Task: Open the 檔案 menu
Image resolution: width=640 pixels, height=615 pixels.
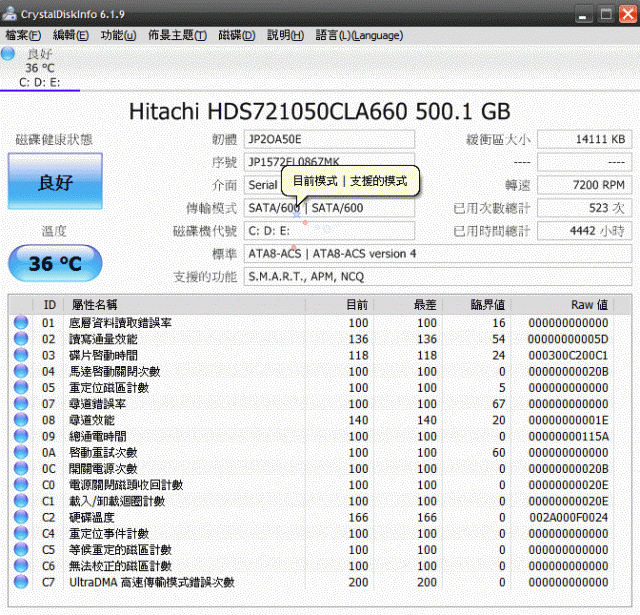Action: [x=23, y=35]
